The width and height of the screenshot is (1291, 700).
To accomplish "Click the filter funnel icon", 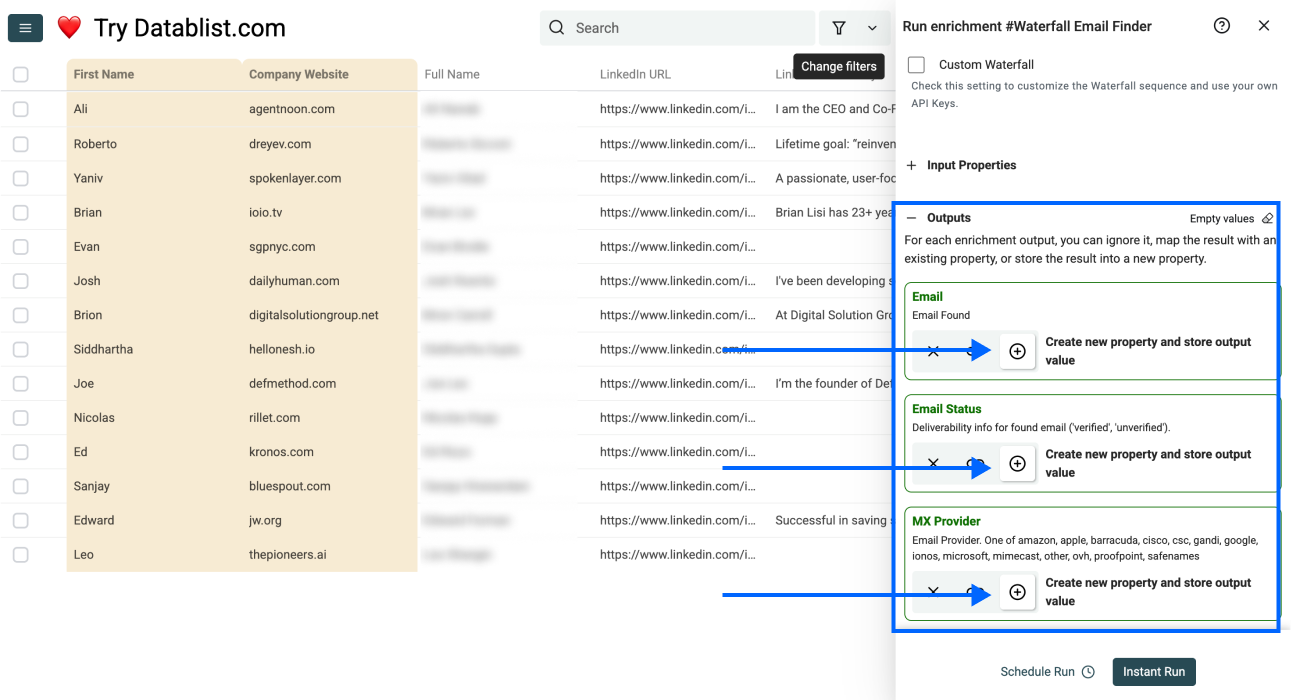I will point(839,28).
